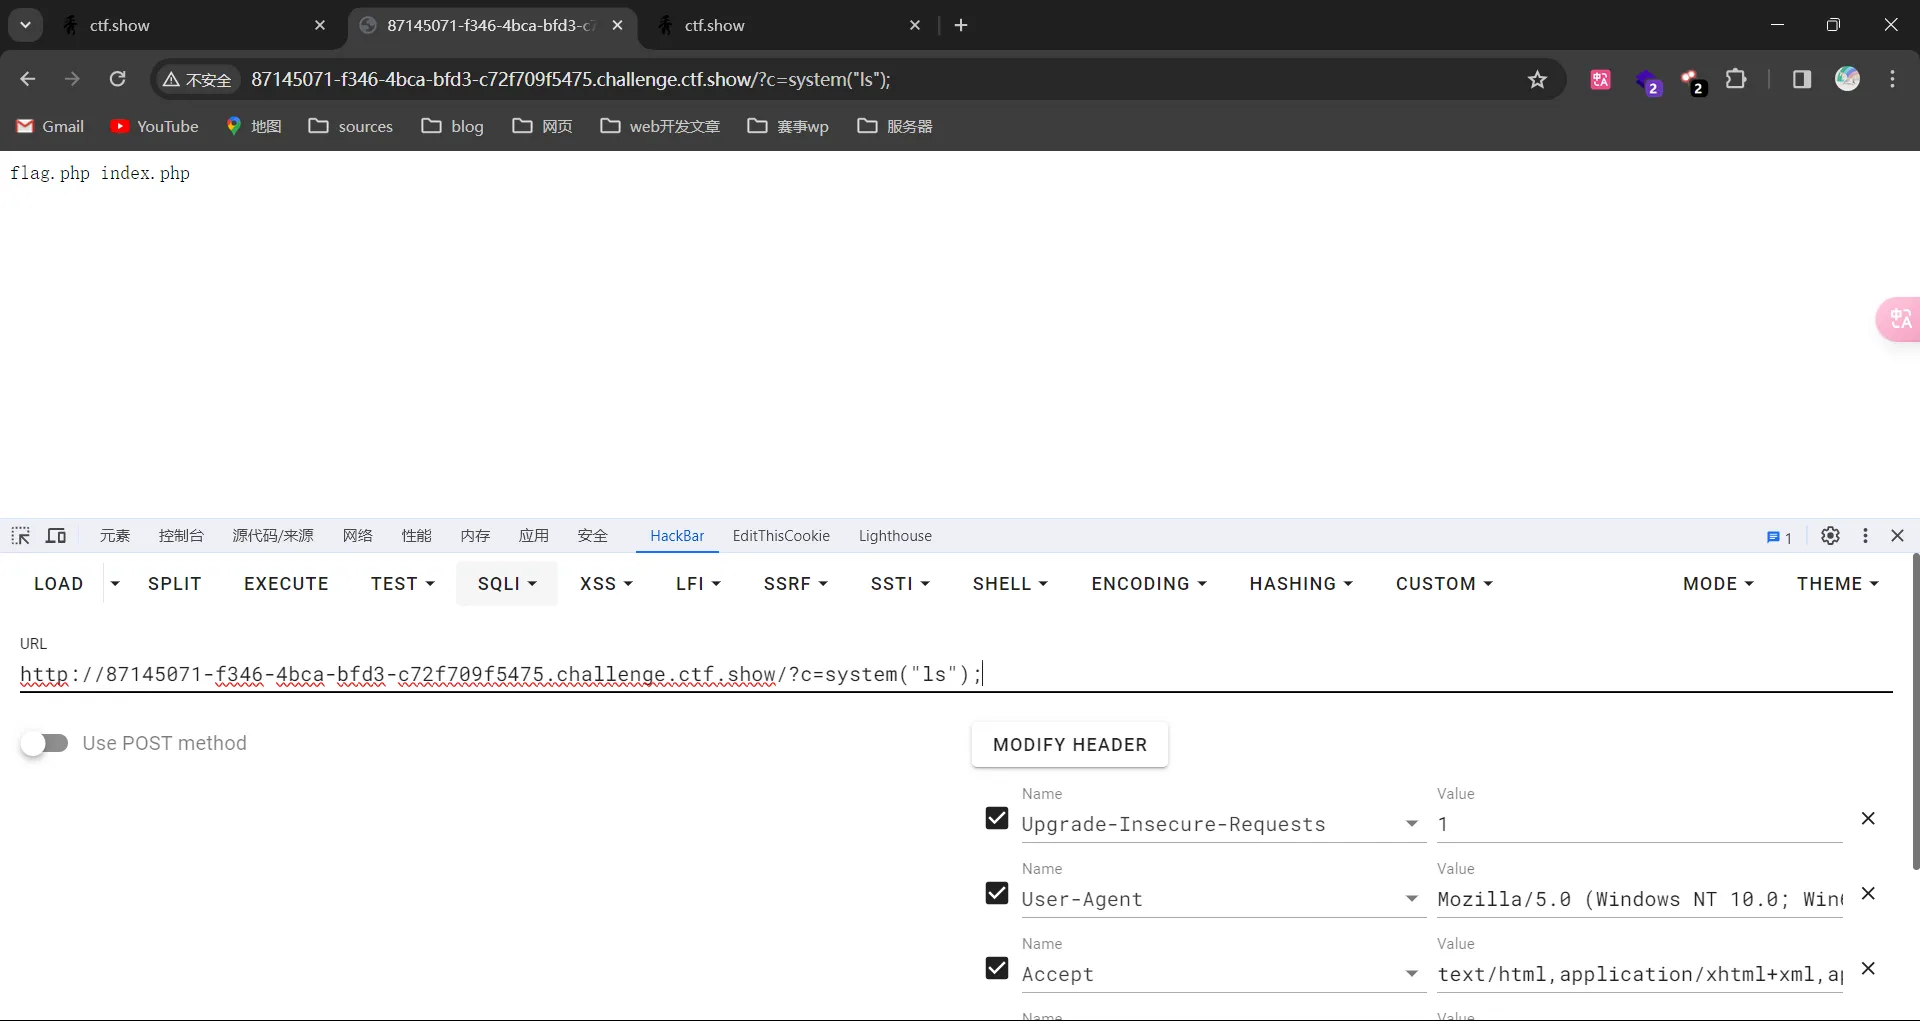Reload the current page

(x=117, y=79)
